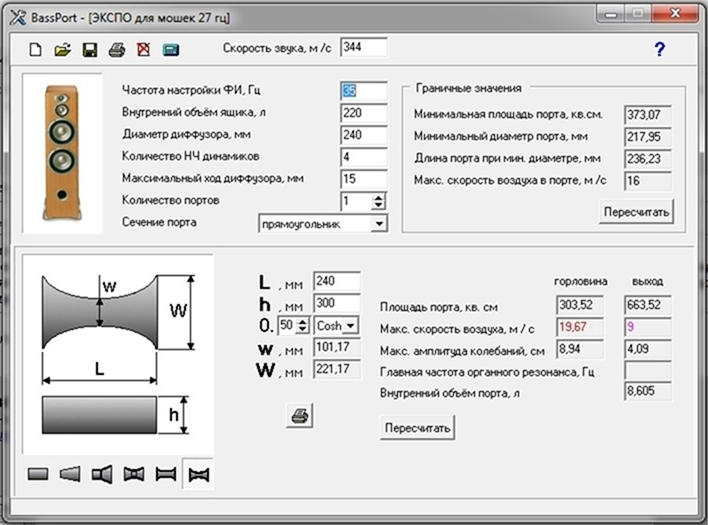The image size is (708, 525).
Task: Click the speaker cabinet image
Action: (62, 153)
